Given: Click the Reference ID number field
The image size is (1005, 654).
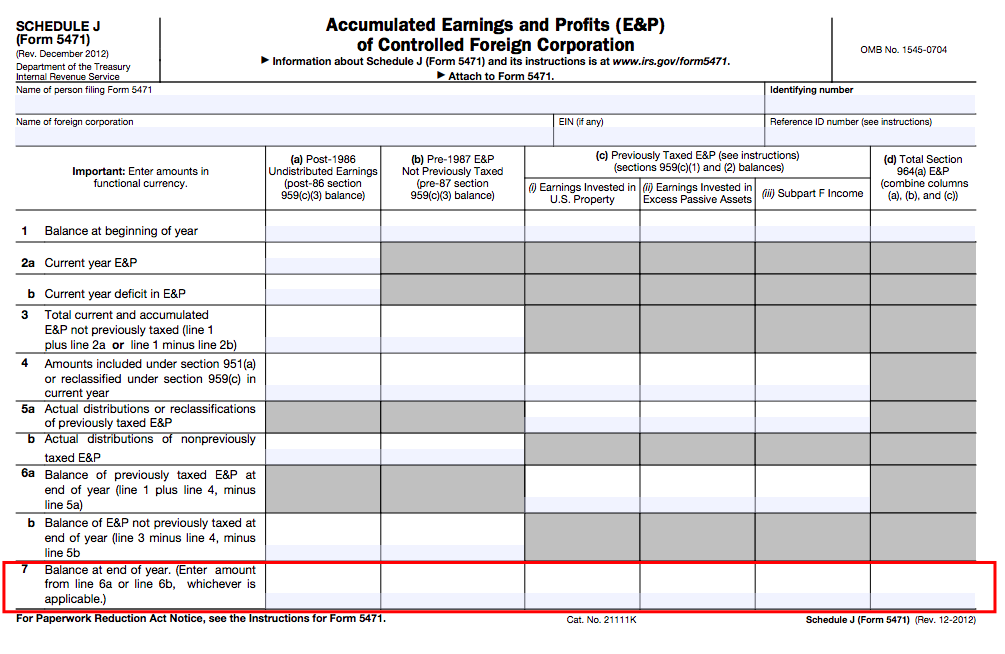Looking at the screenshot, I should pos(870,136).
